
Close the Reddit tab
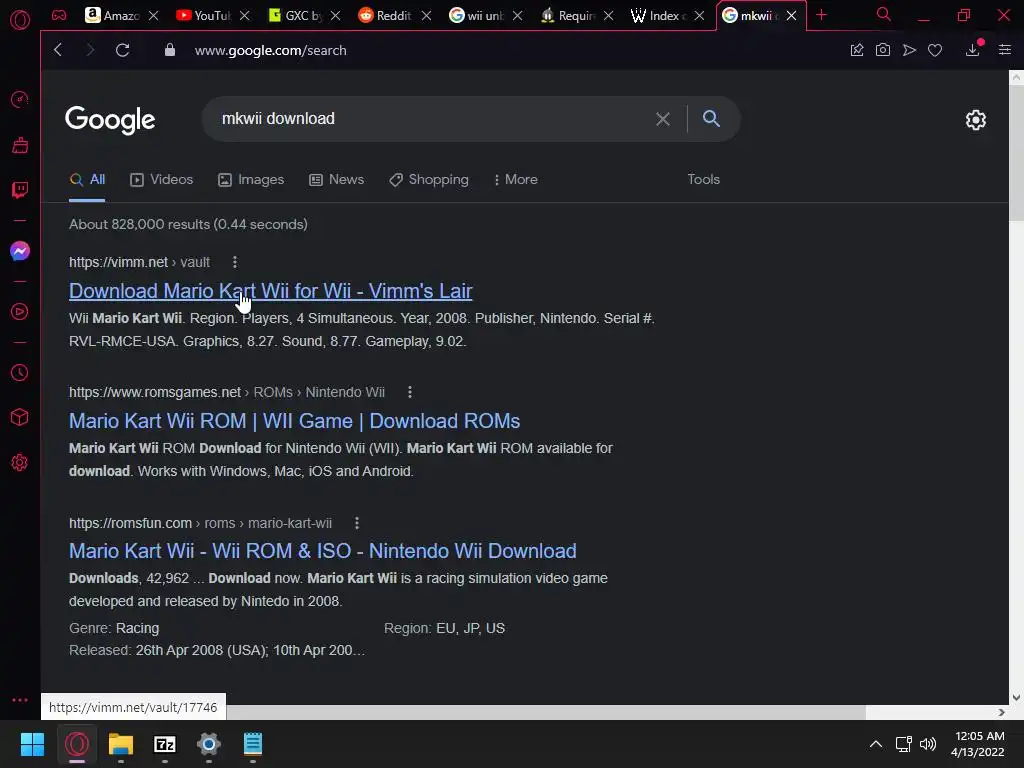(x=426, y=15)
